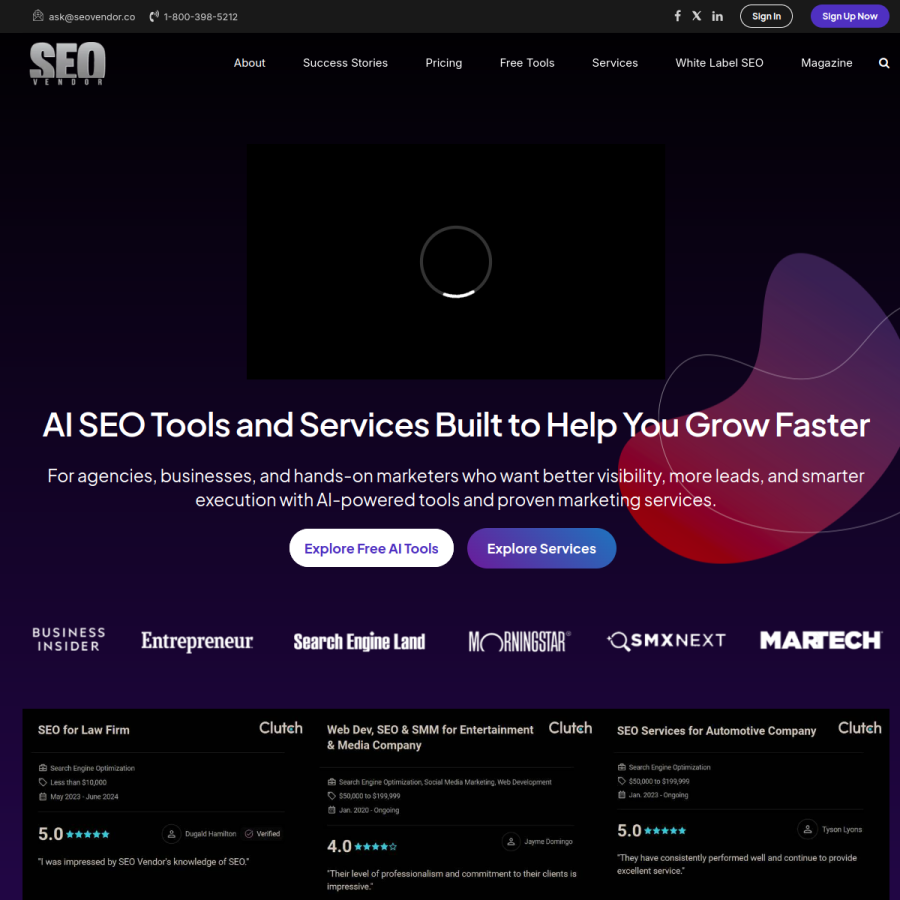Open Success Stories in the navigation
The width and height of the screenshot is (900, 900).
tap(345, 63)
